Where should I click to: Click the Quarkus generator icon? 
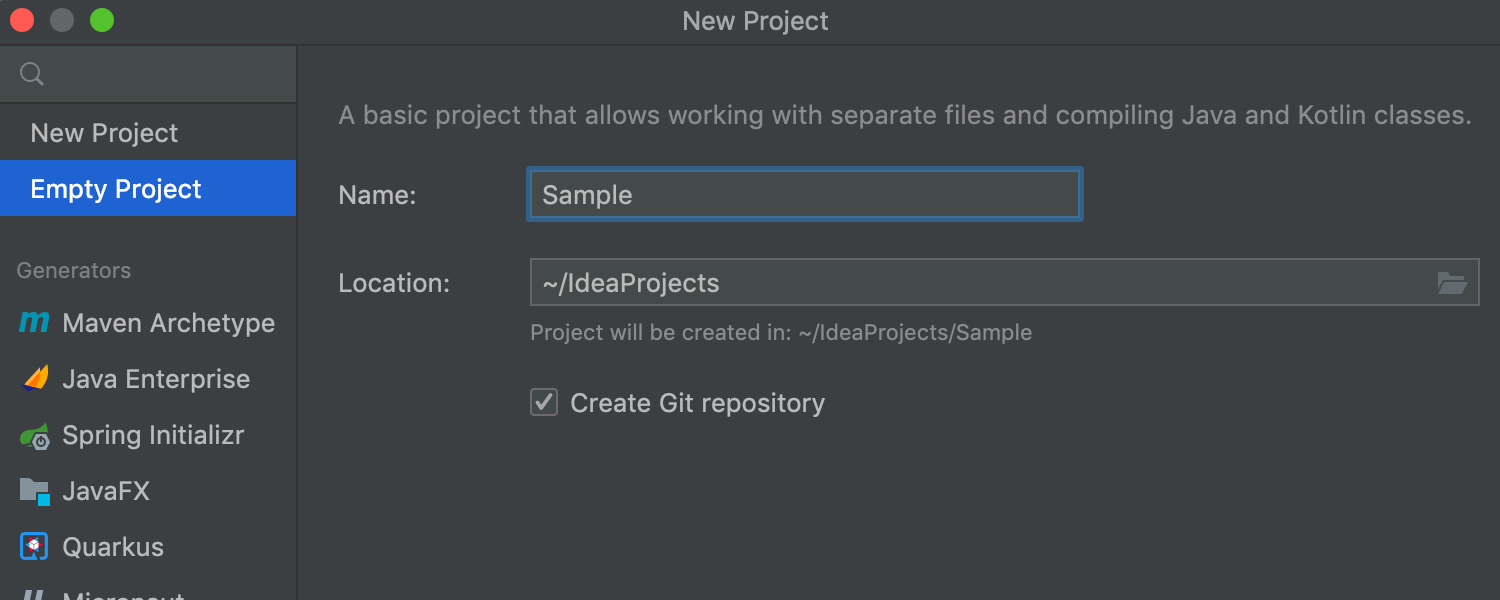click(35, 547)
